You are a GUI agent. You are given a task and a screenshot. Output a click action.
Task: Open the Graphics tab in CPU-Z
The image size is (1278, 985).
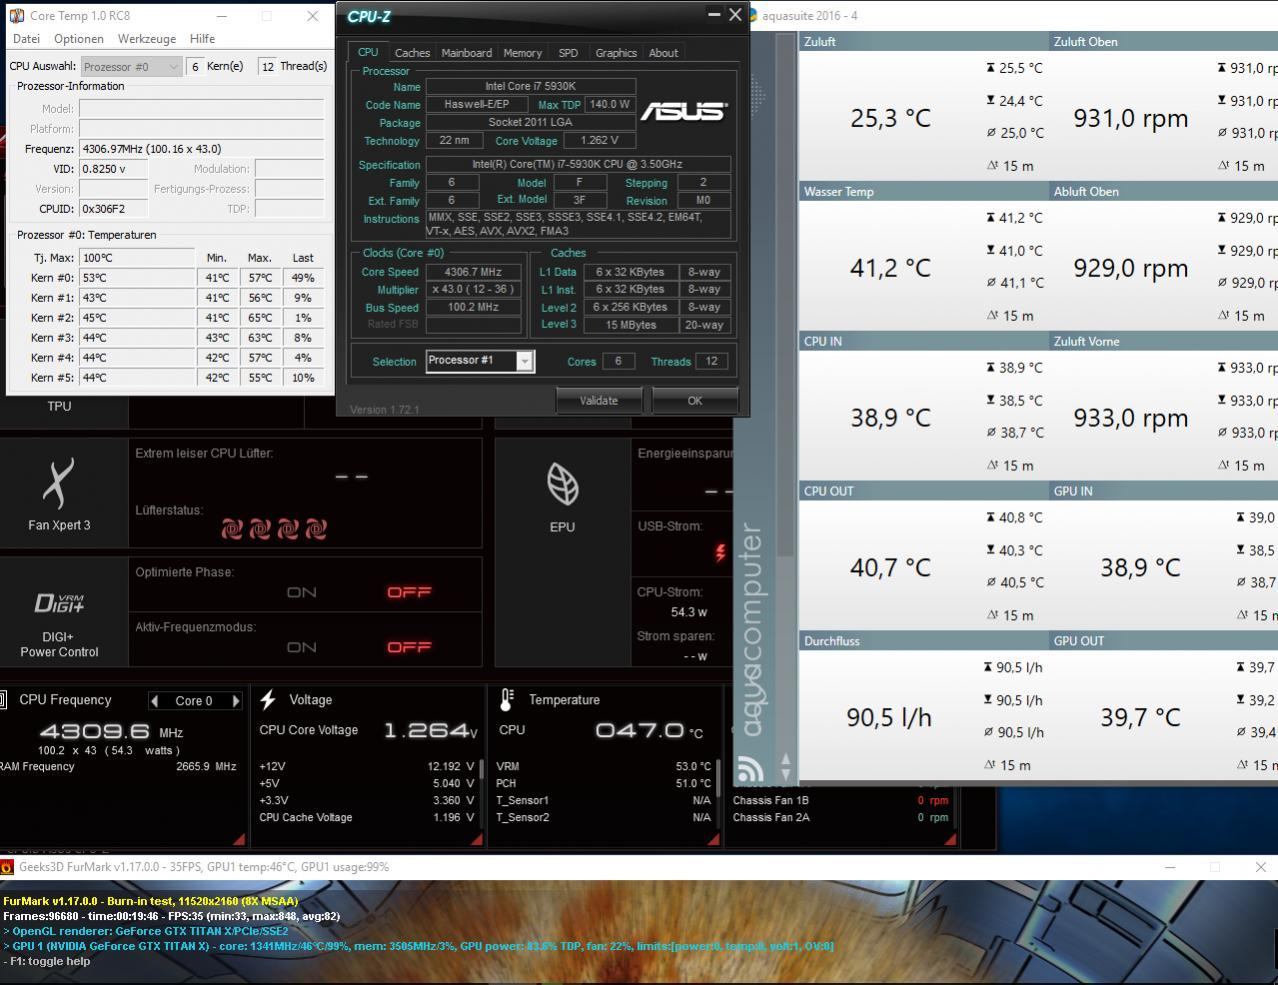[616, 53]
